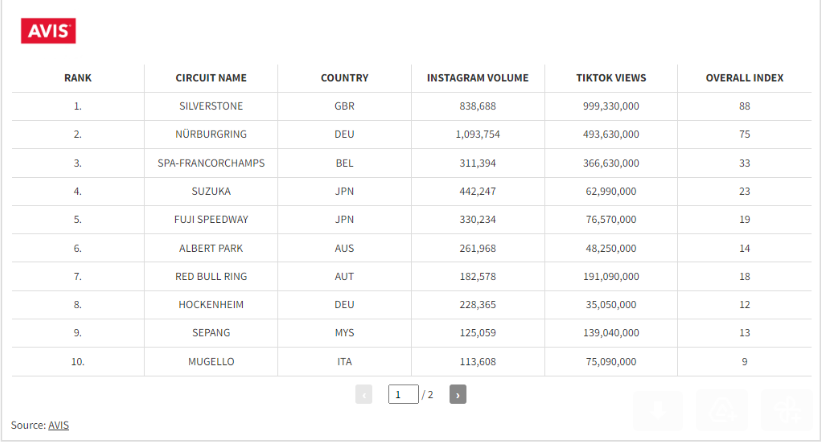
Task: Click the disabled previous page arrow
Action: point(364,394)
